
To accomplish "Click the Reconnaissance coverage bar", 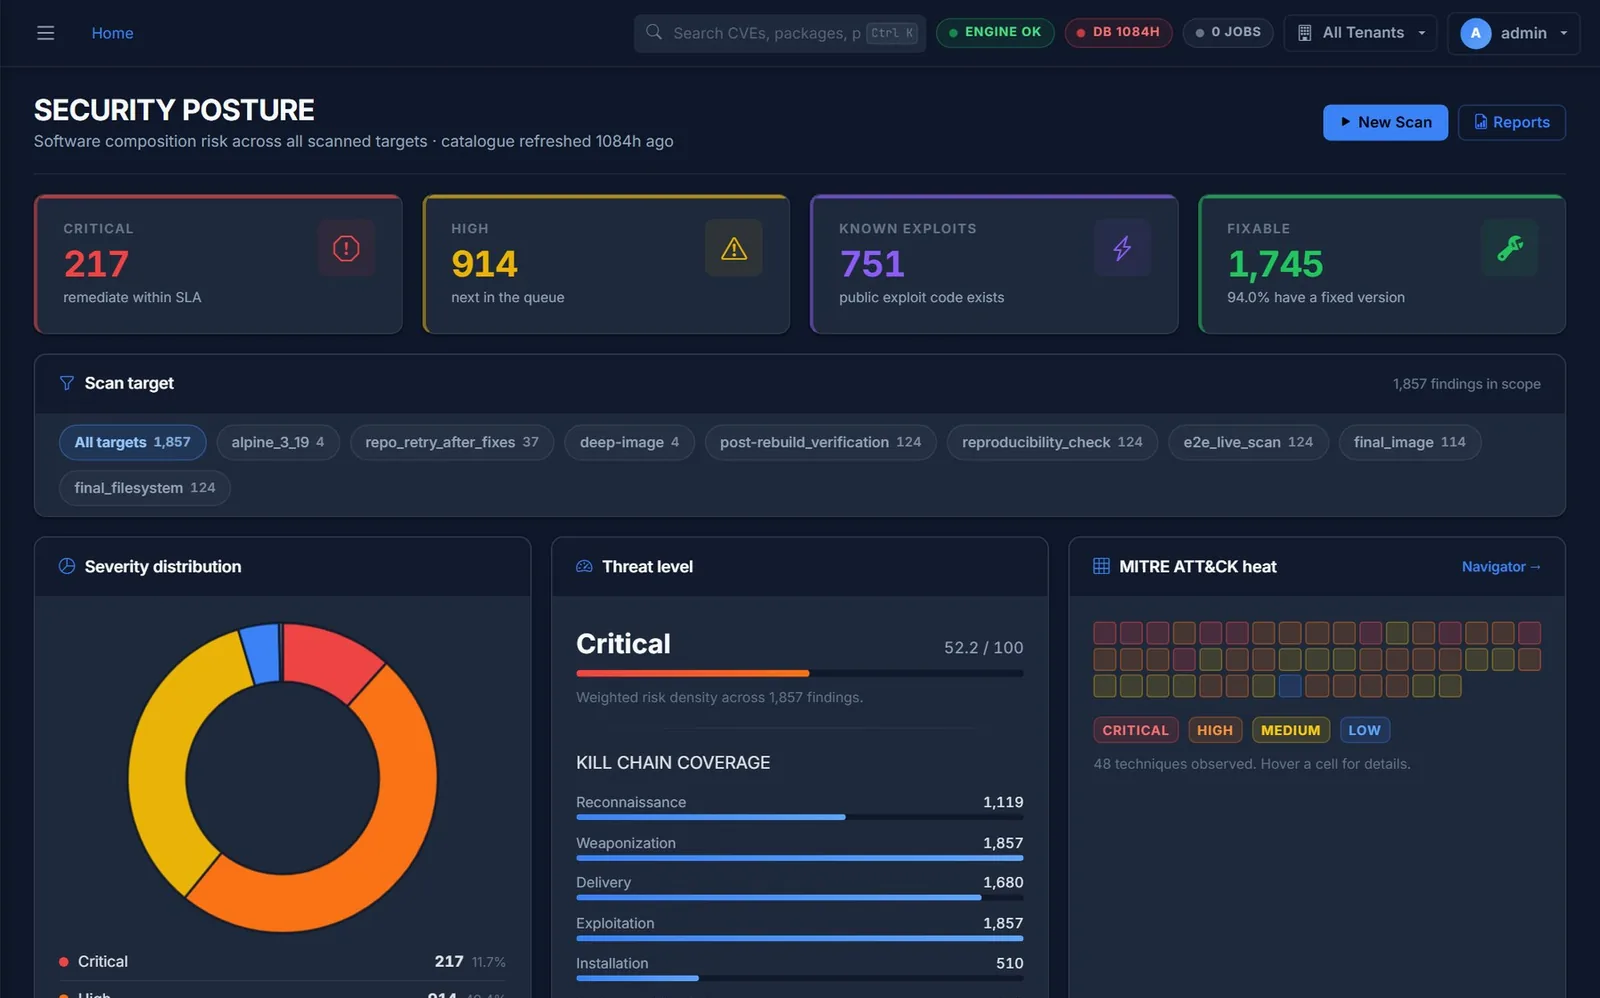I will [x=799, y=817].
